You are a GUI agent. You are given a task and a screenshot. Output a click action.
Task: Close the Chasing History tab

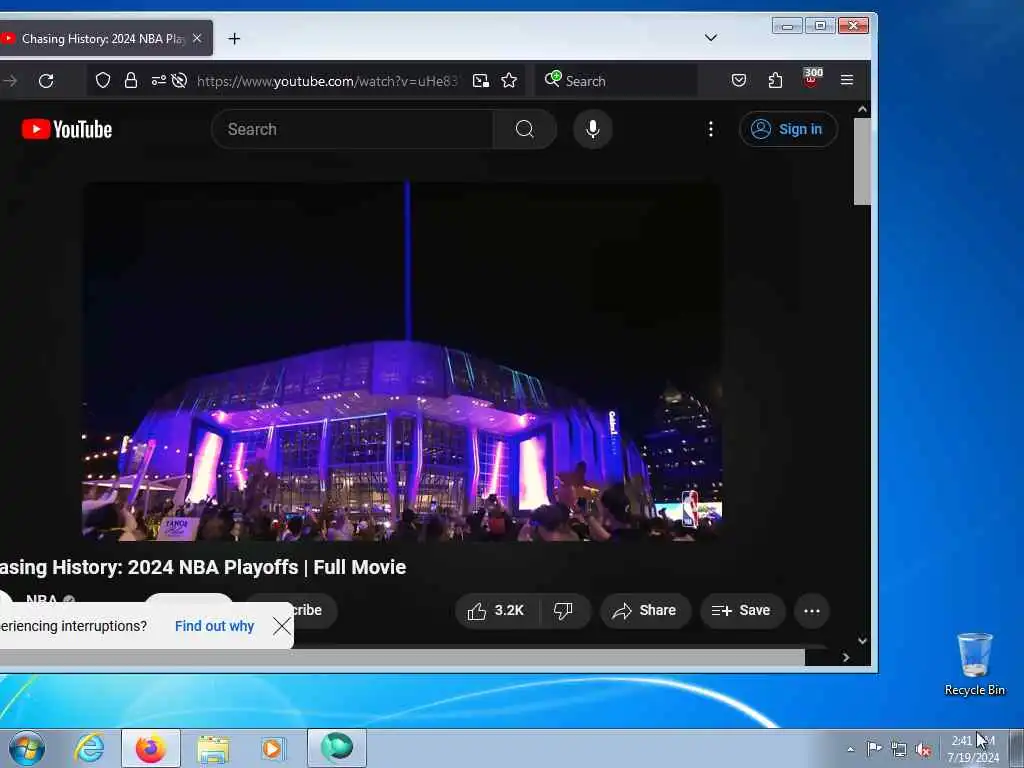click(x=197, y=39)
